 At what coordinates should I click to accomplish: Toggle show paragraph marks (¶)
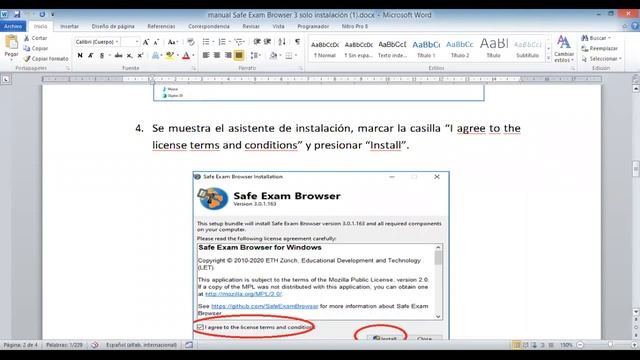(297, 42)
